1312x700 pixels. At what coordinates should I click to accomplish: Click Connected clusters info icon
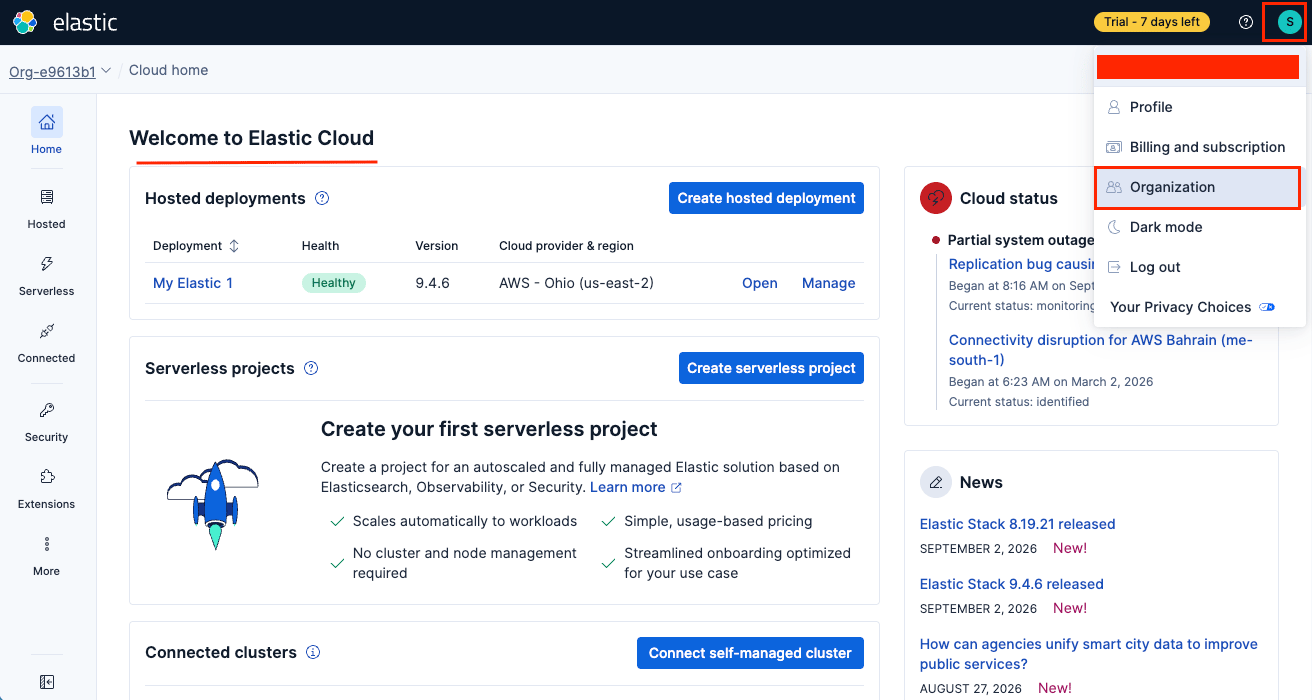pyautogui.click(x=313, y=652)
